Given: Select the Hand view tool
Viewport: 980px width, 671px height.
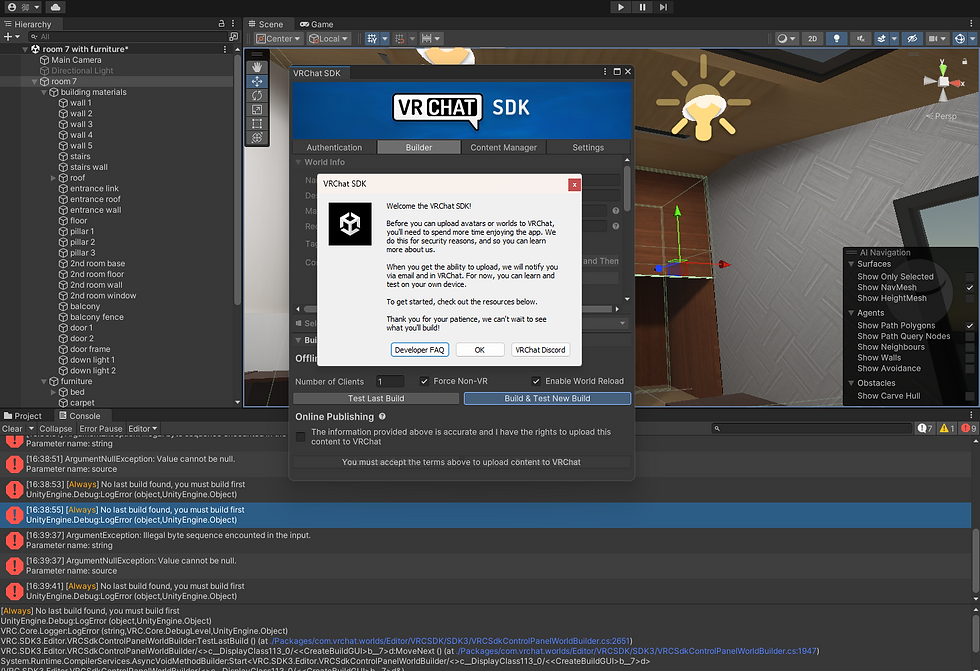Looking at the screenshot, I should 257,67.
